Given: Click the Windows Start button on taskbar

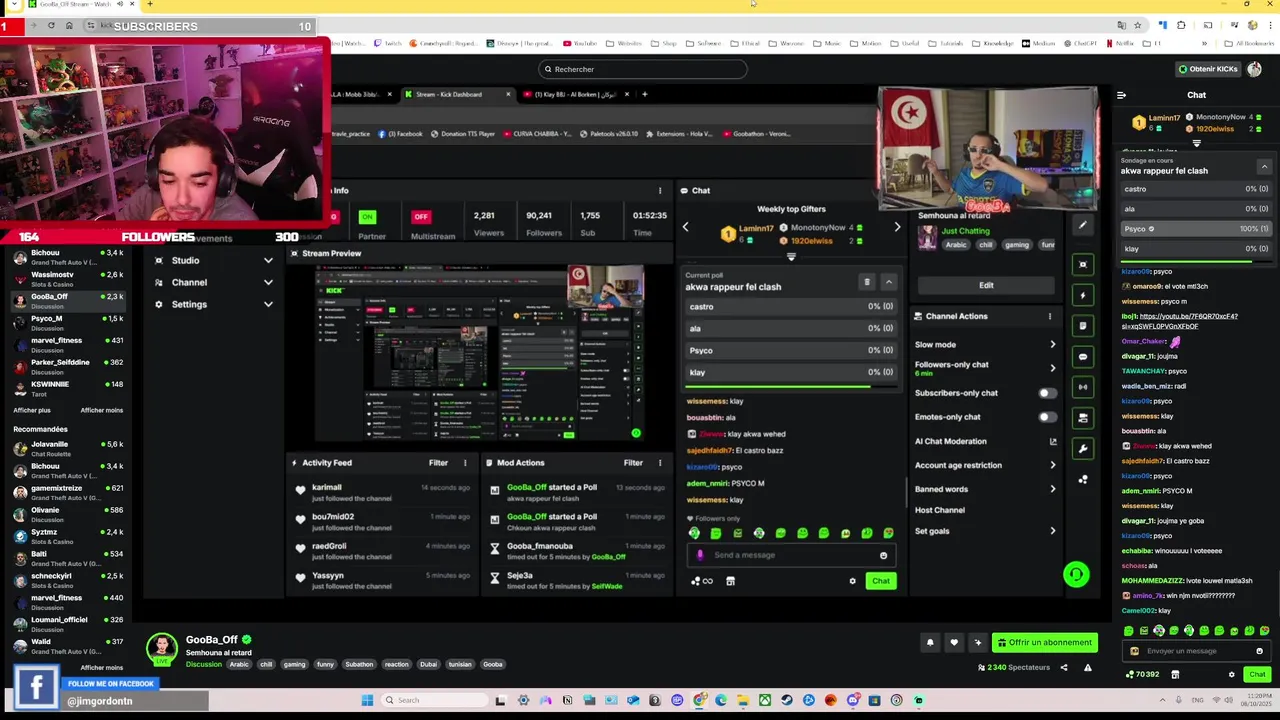Looking at the screenshot, I should click(367, 700).
